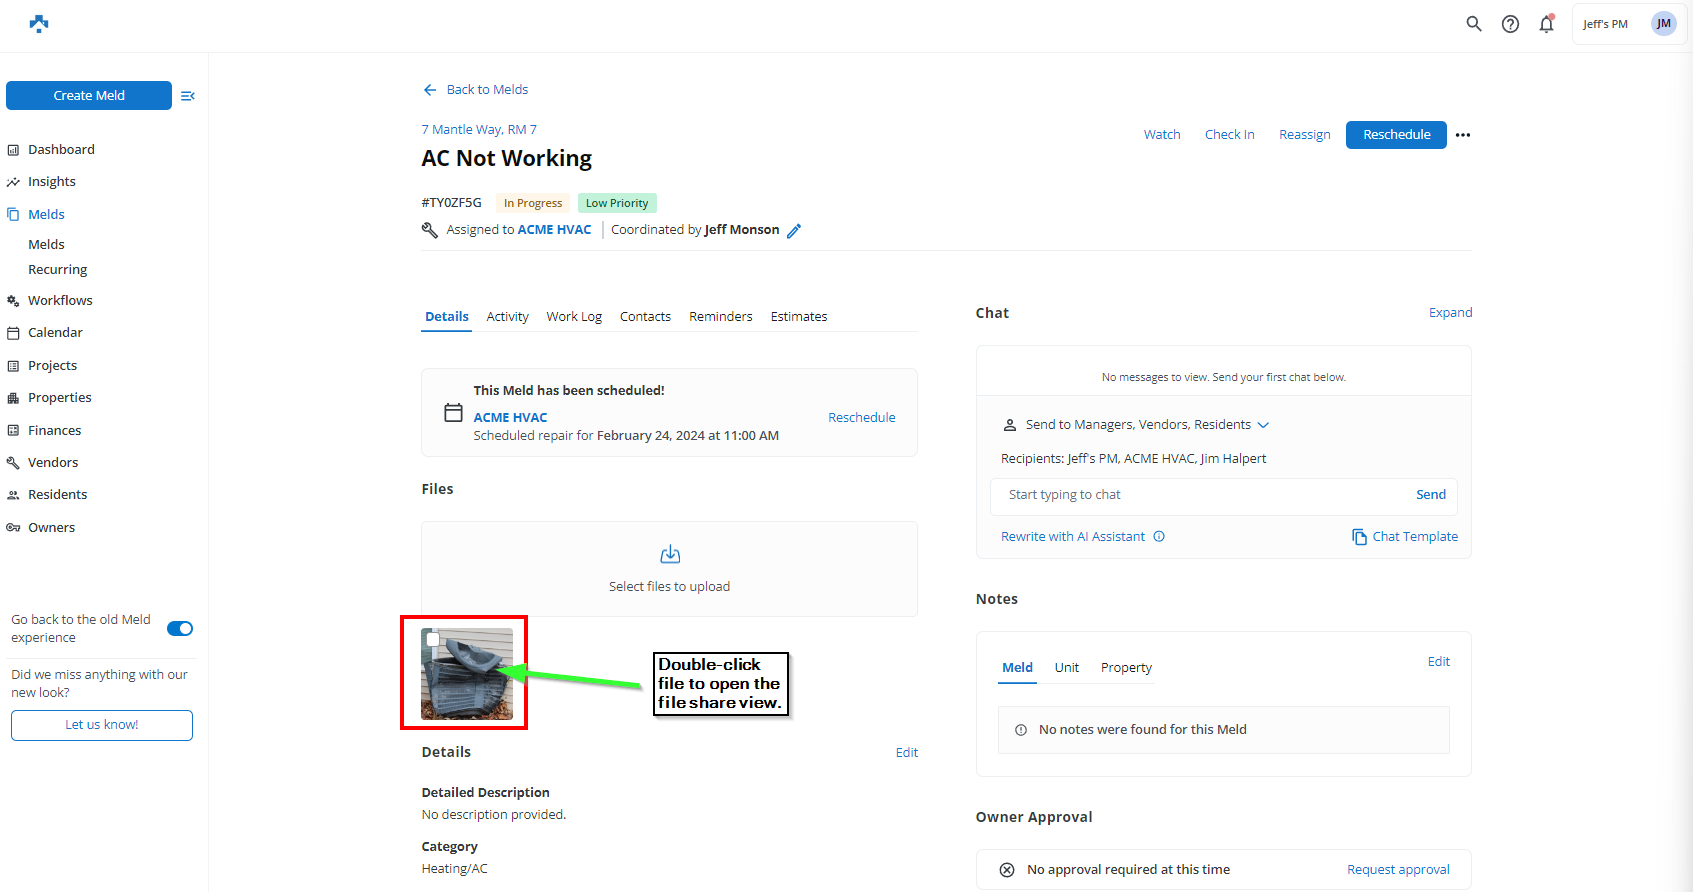The height and width of the screenshot is (892, 1693).
Task: Click the pencil icon beside Jeff Monson
Action: (794, 231)
